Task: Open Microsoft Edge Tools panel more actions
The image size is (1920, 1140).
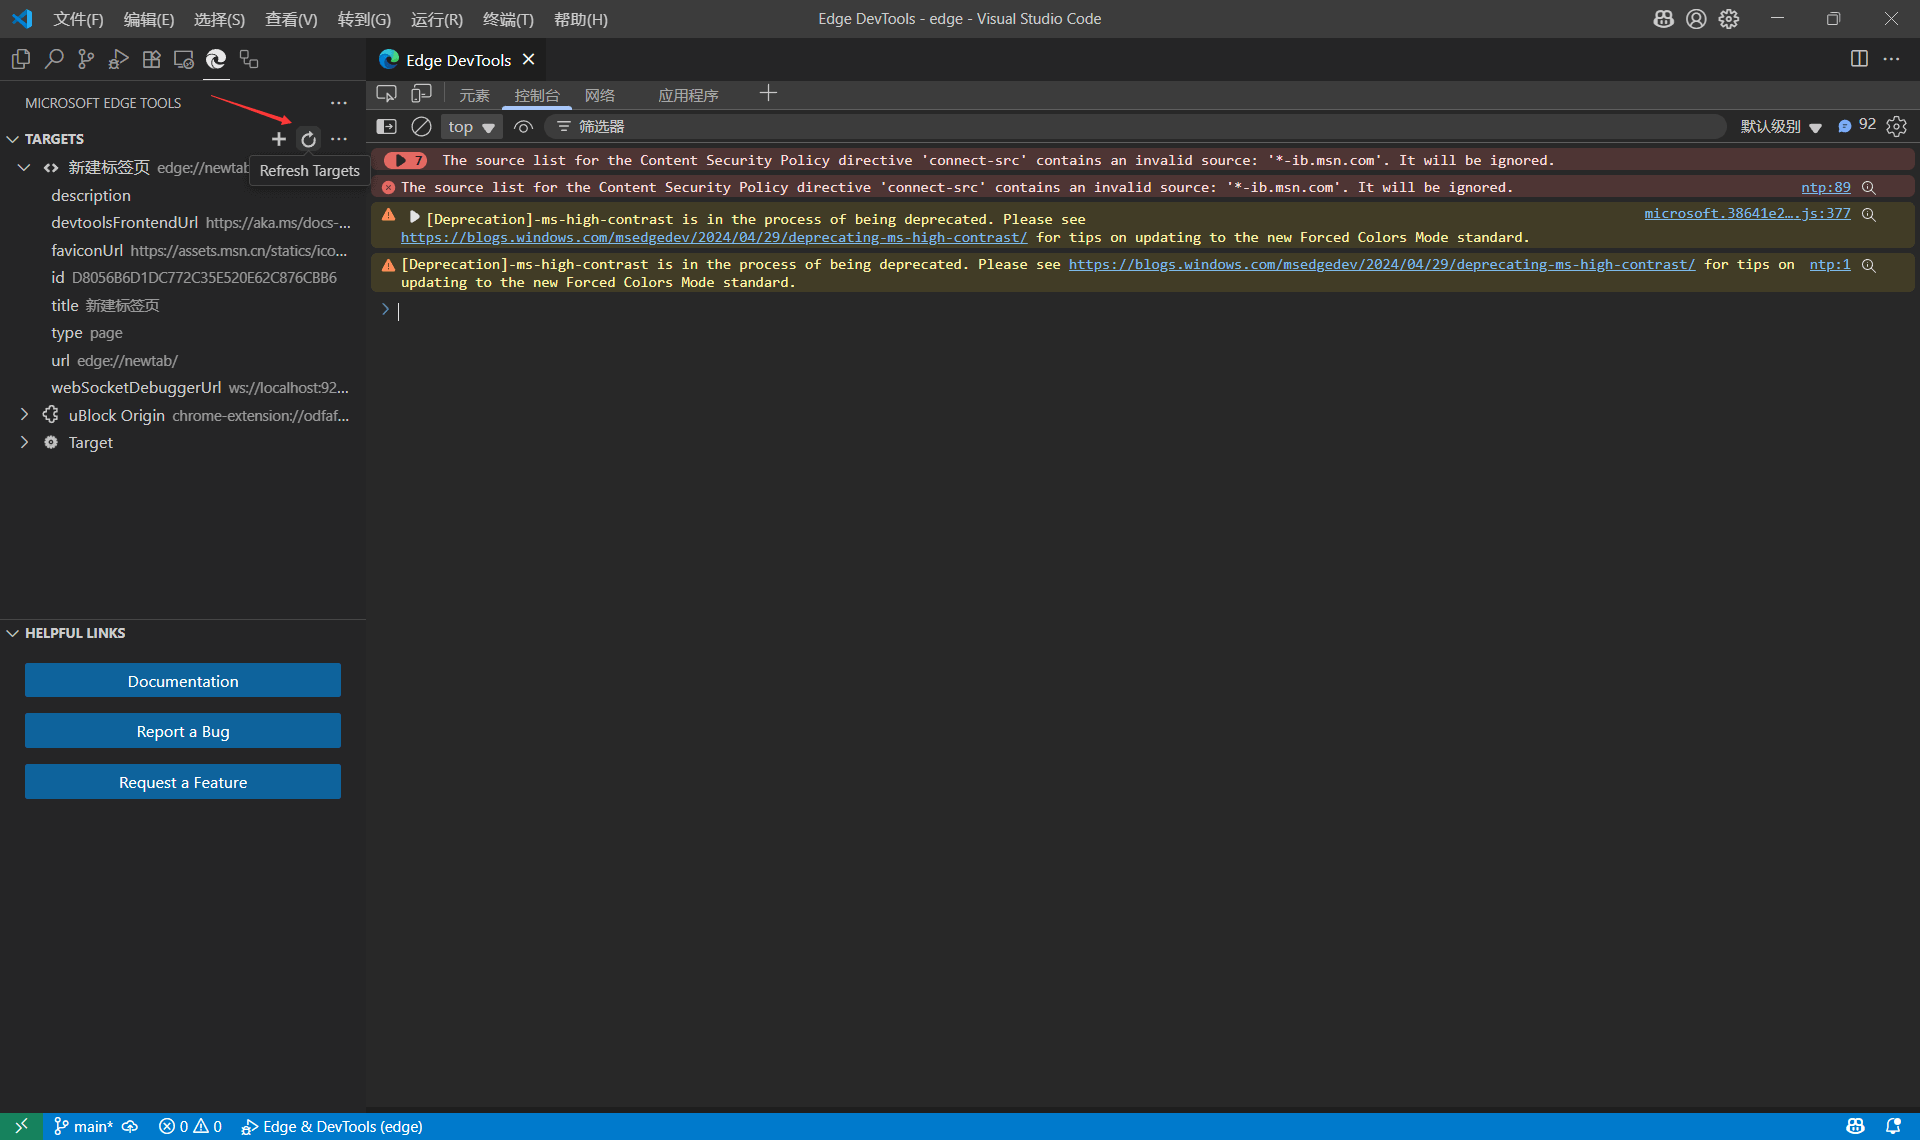Action: [x=339, y=103]
